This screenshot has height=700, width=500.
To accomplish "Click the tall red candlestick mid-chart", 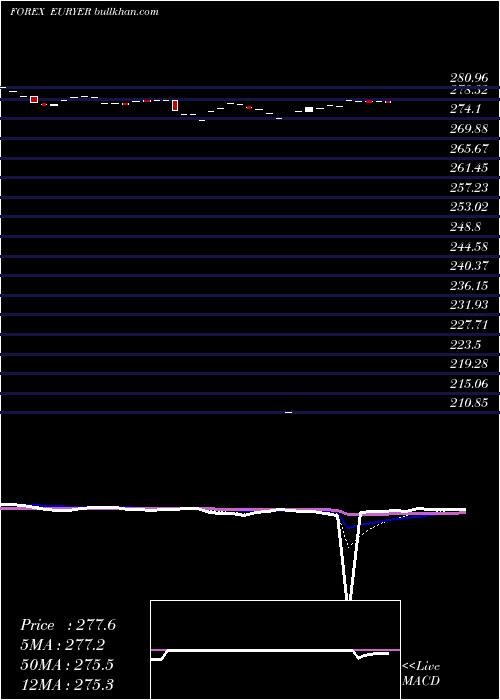I will click(x=175, y=105).
